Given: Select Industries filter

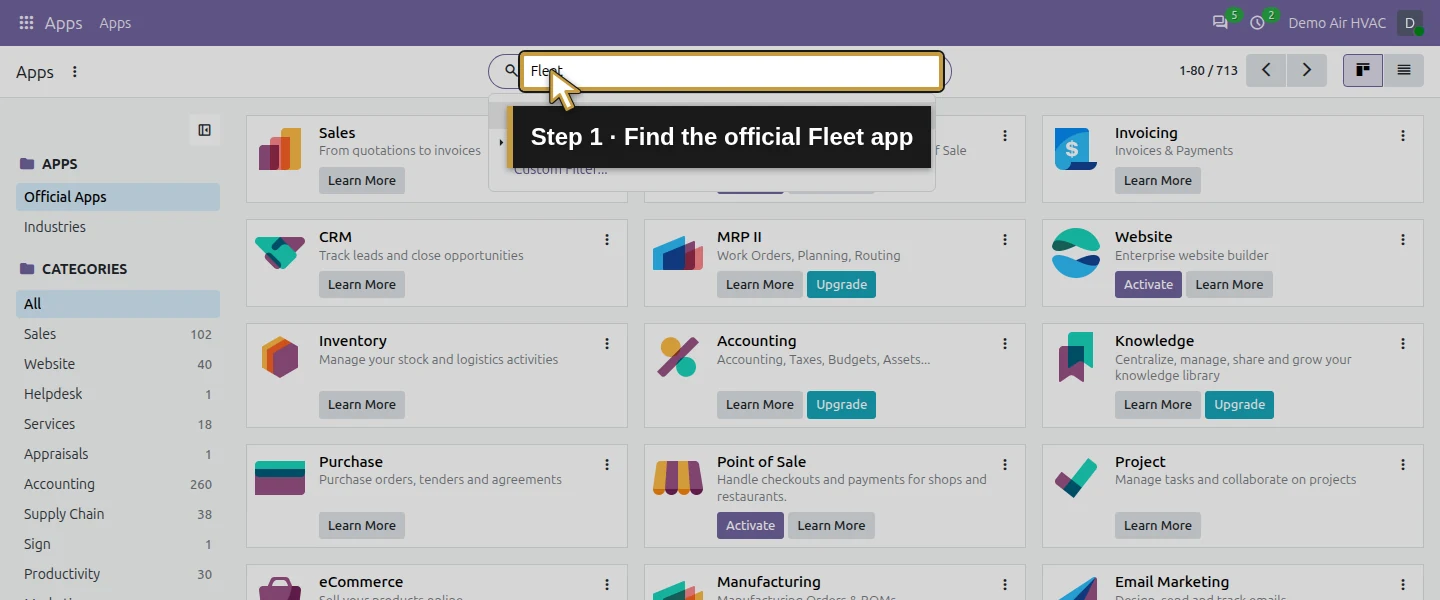Looking at the screenshot, I should coord(118,227).
